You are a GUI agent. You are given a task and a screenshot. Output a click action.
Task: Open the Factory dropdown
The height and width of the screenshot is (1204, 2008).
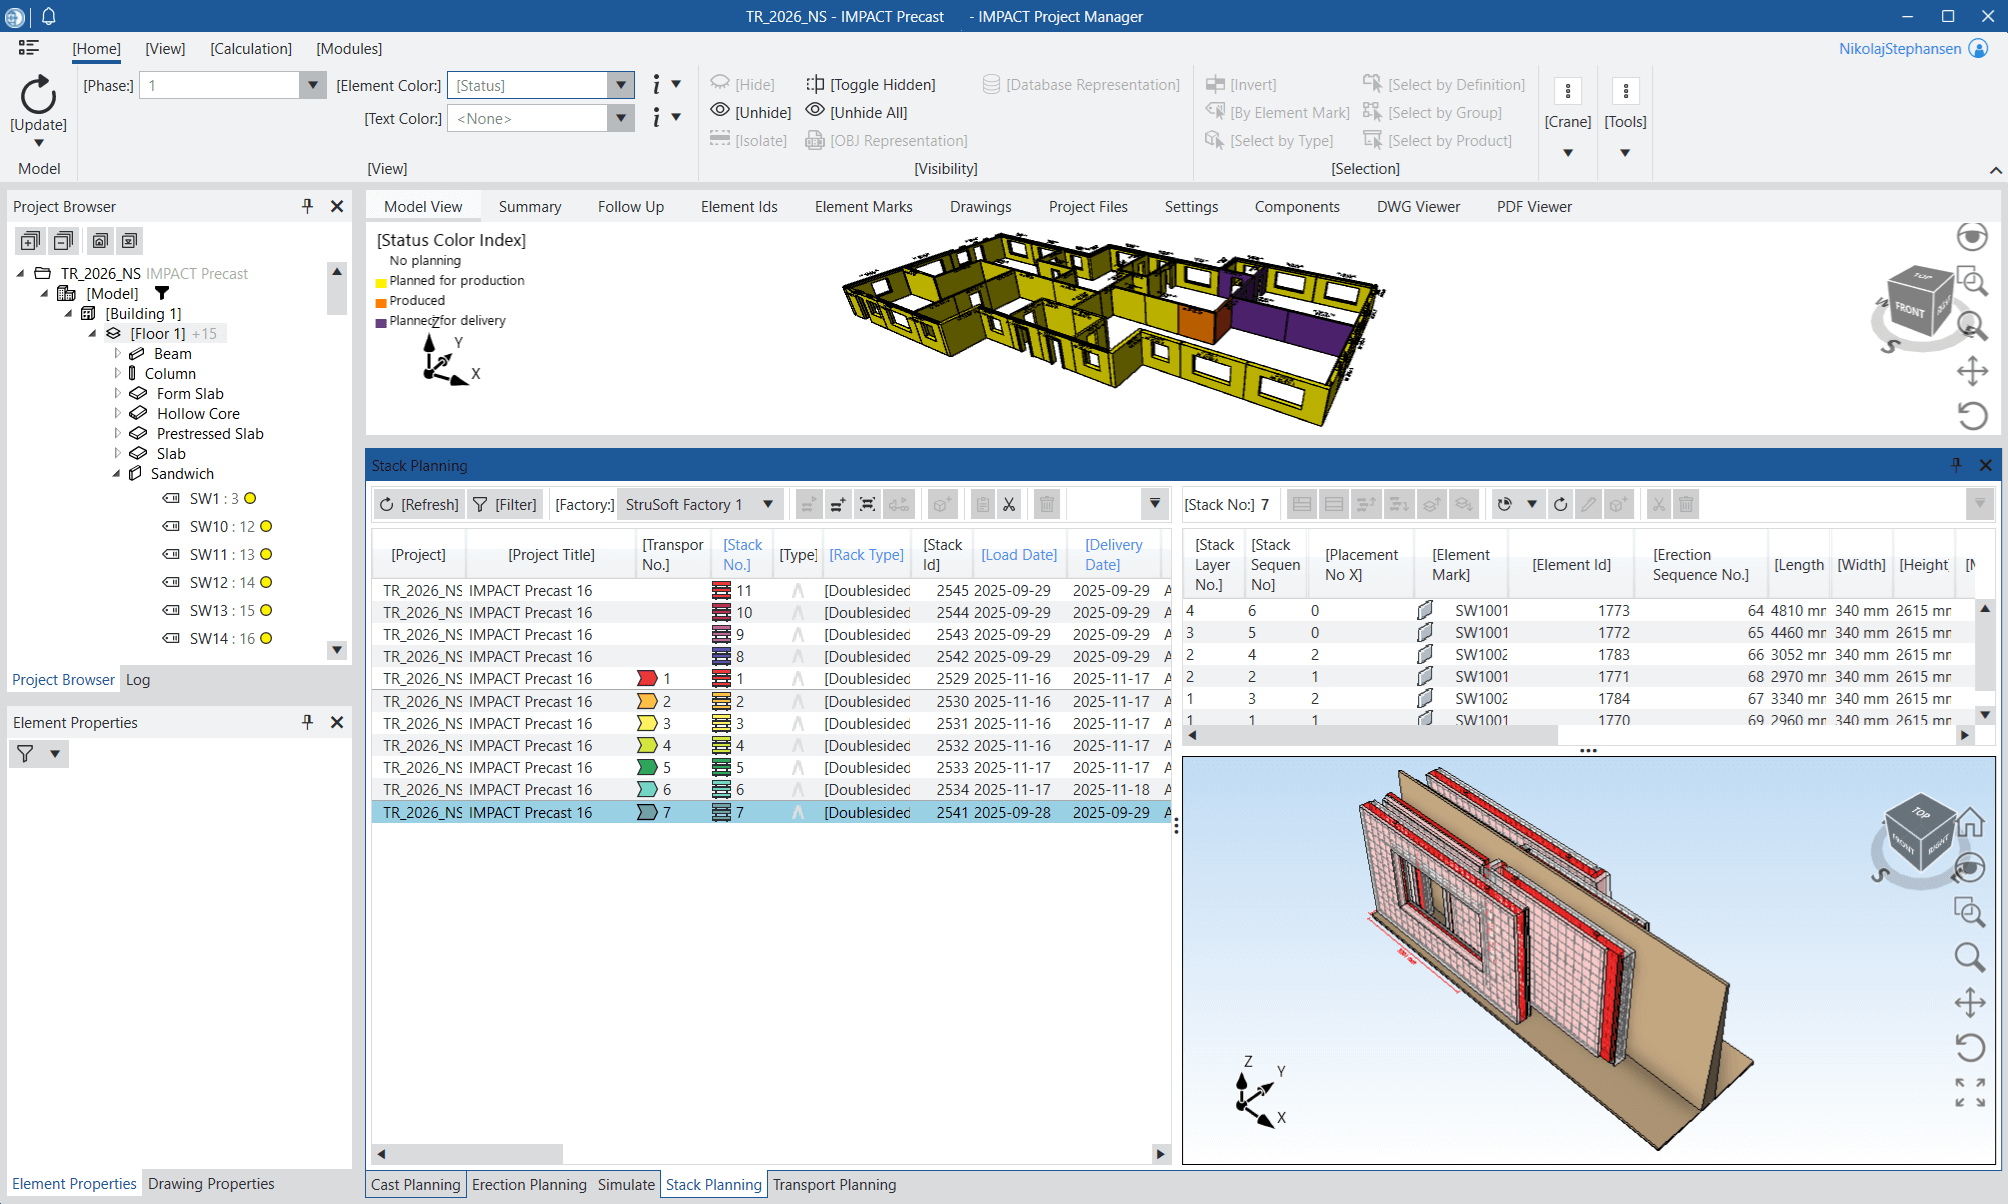click(767, 504)
